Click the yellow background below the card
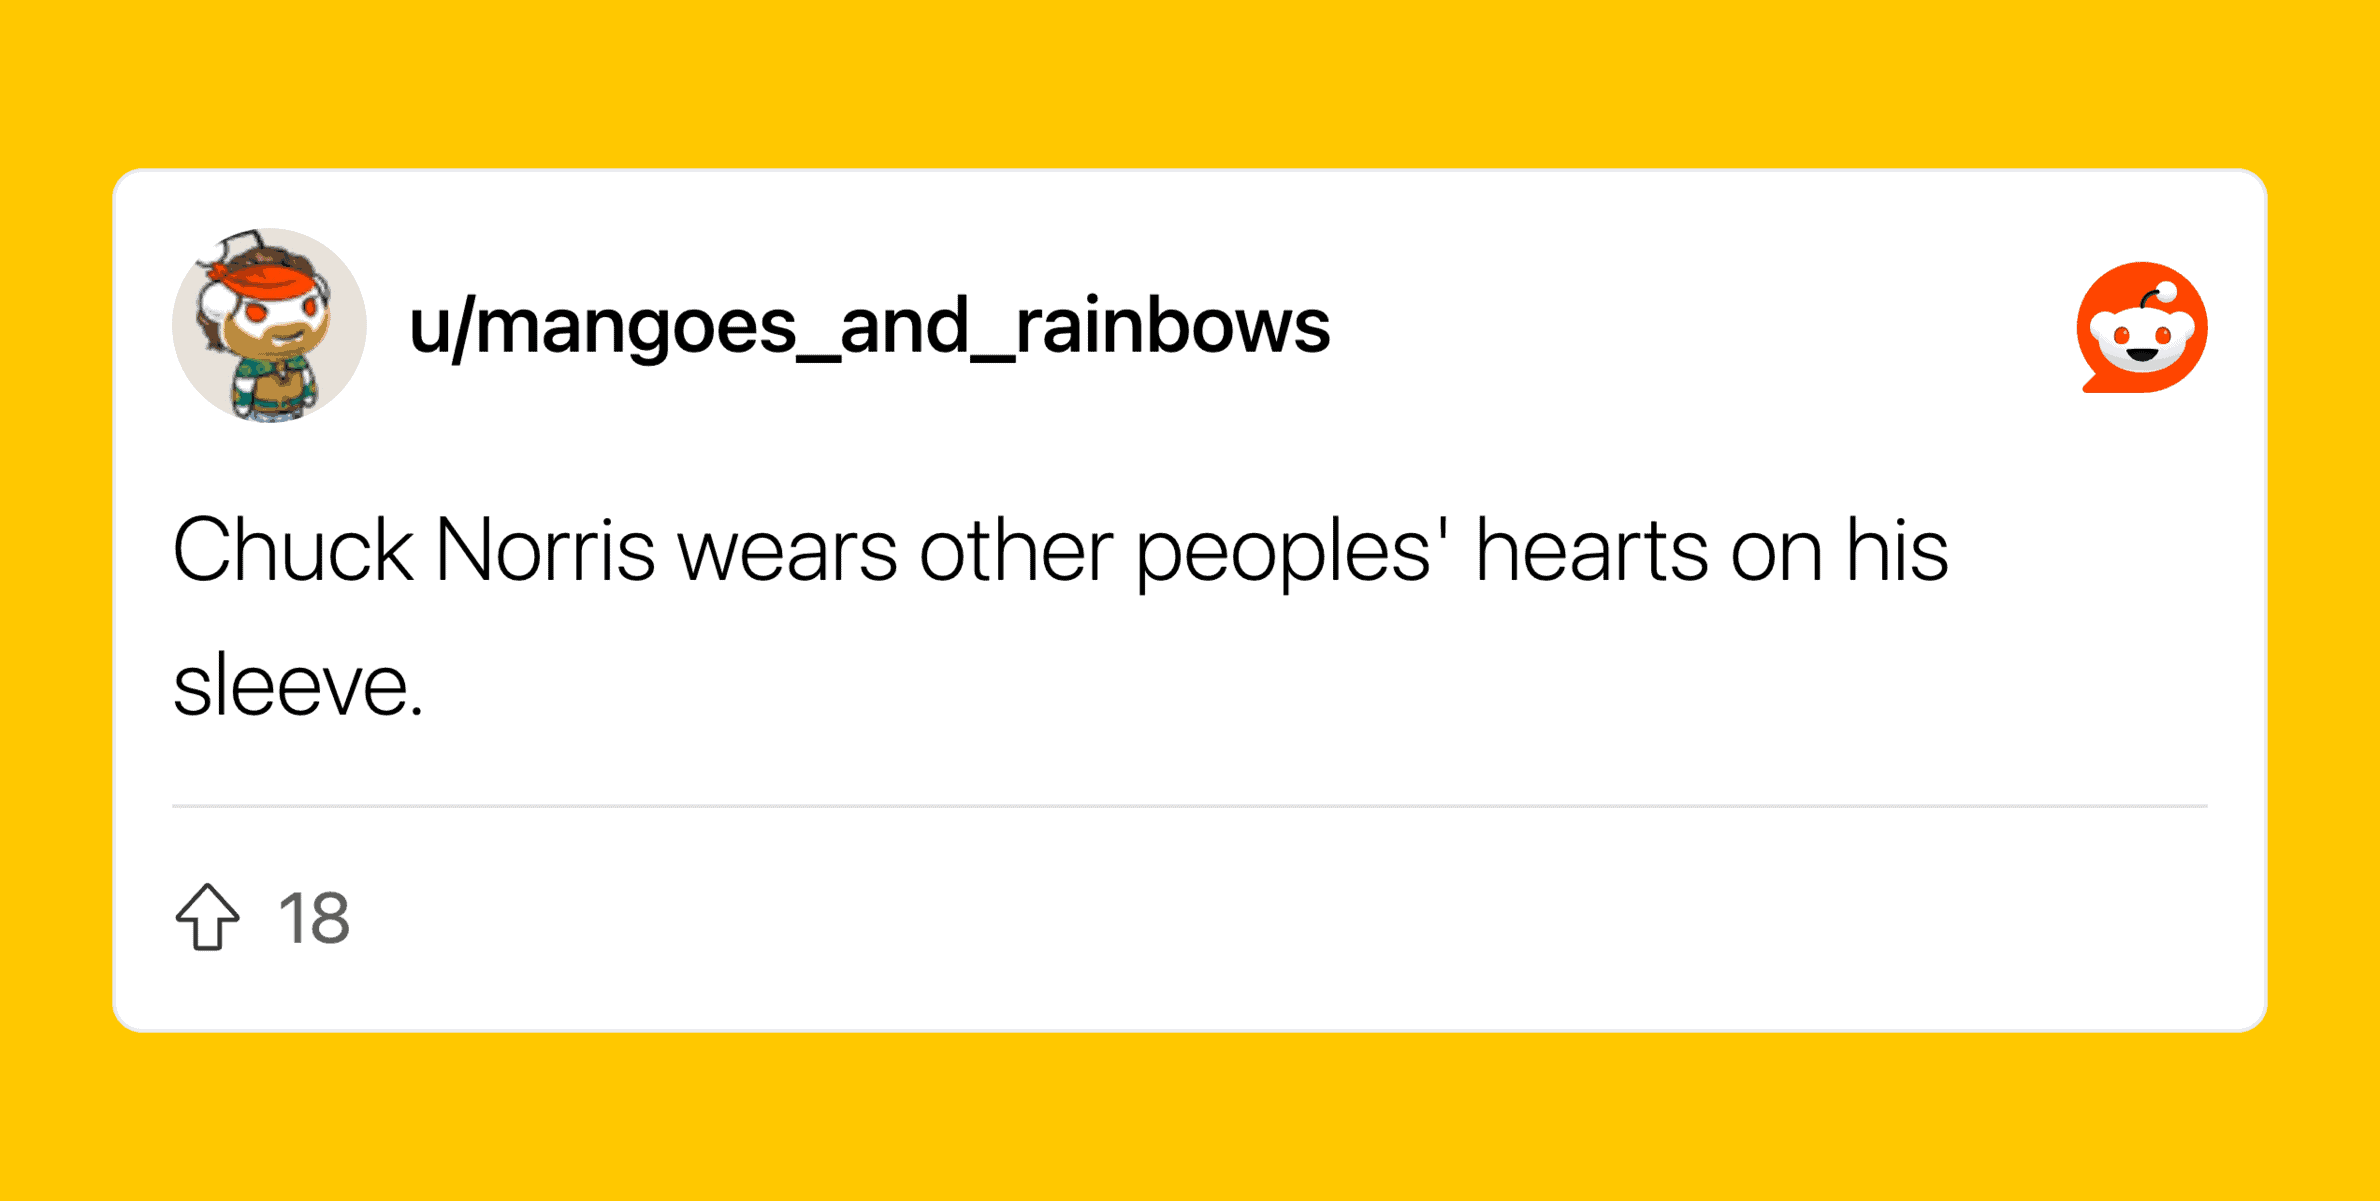Screen dimensions: 2380x1201 [1190, 1120]
